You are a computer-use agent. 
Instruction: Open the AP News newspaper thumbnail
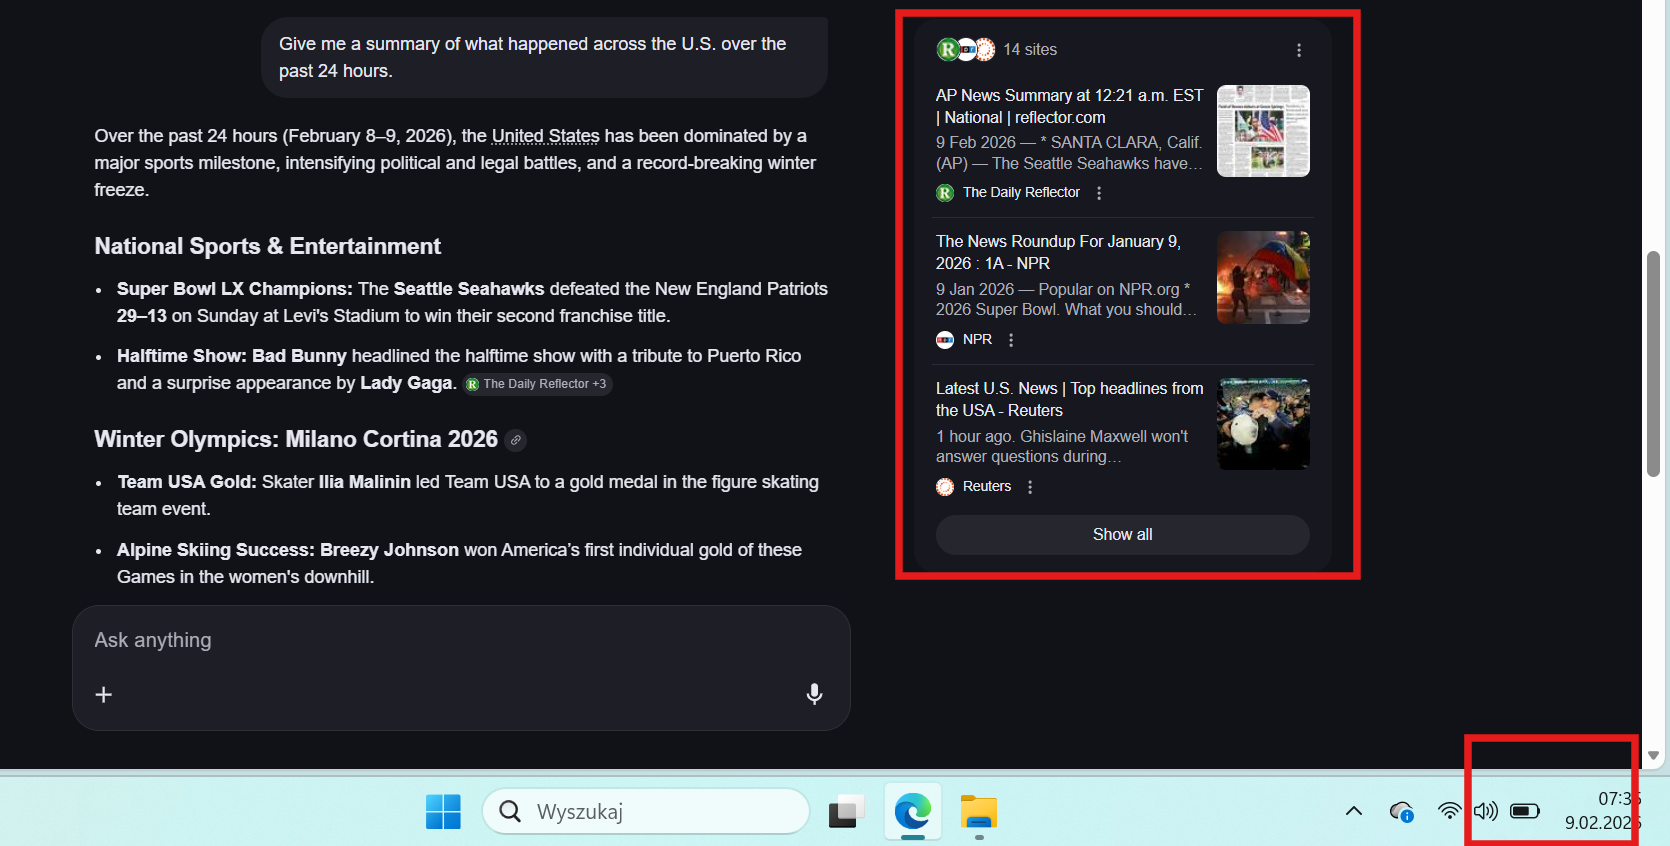tap(1263, 131)
